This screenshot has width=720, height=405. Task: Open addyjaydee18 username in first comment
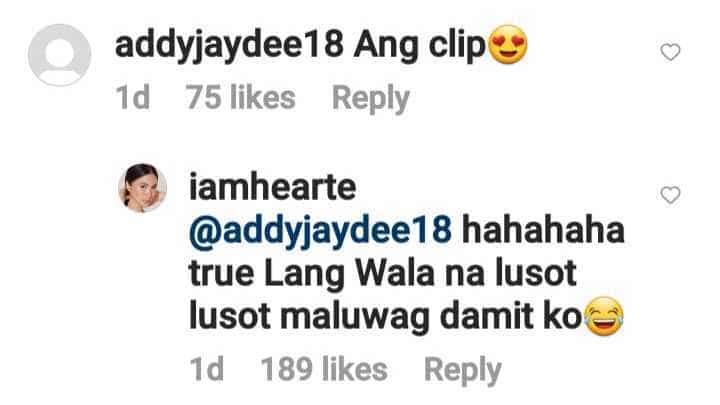(229, 47)
